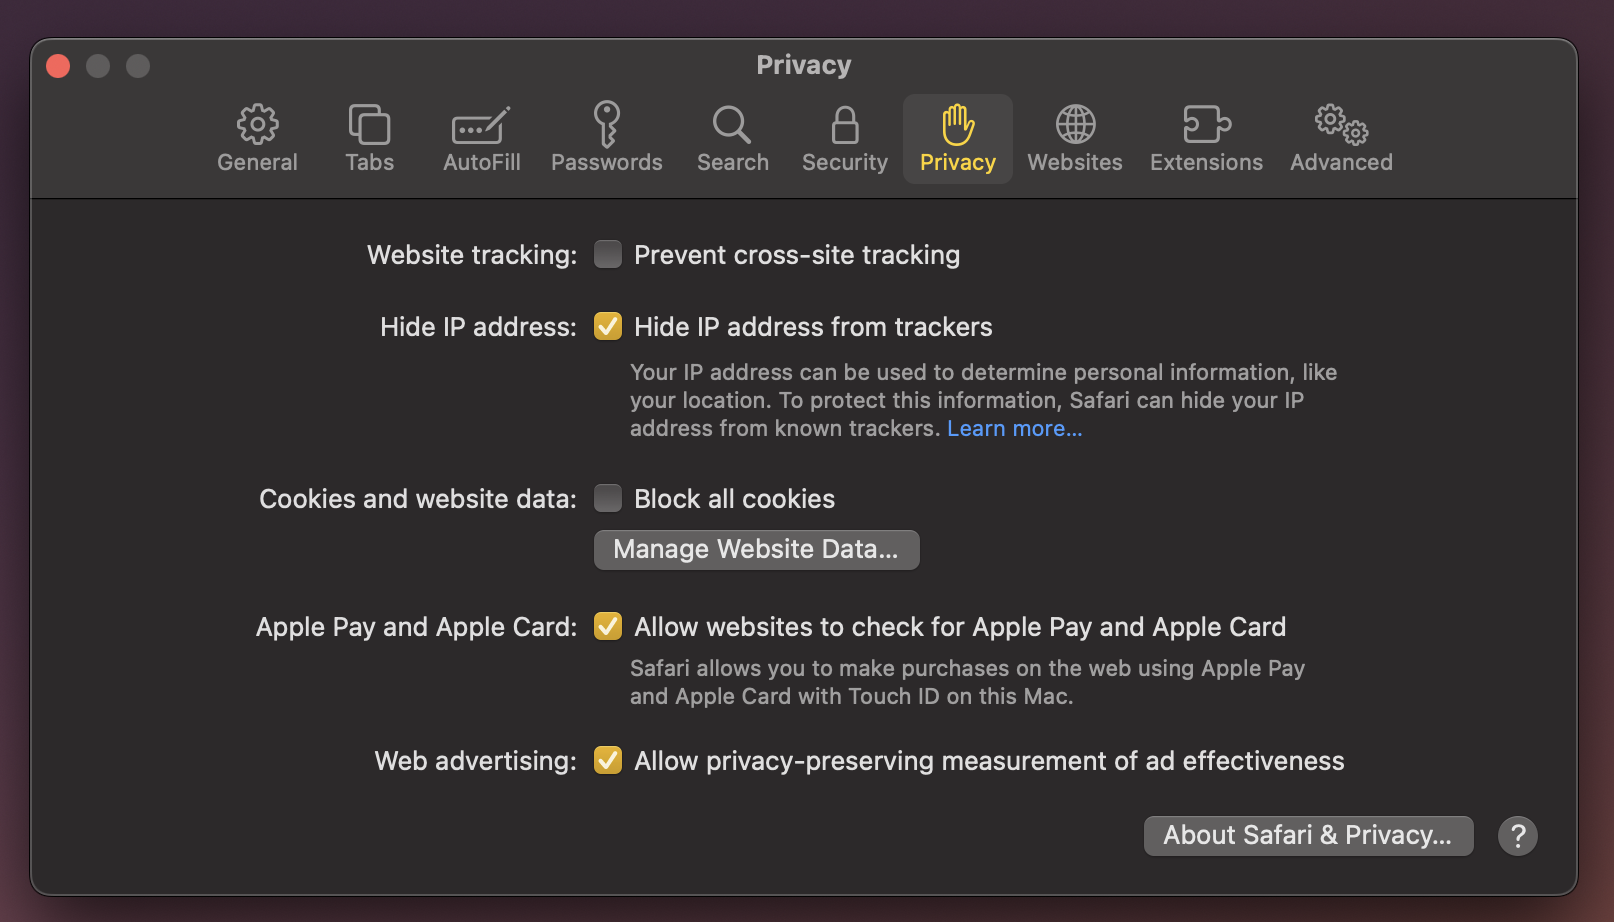Open About Safari & Privacy
This screenshot has width=1614, height=922.
1308,836
